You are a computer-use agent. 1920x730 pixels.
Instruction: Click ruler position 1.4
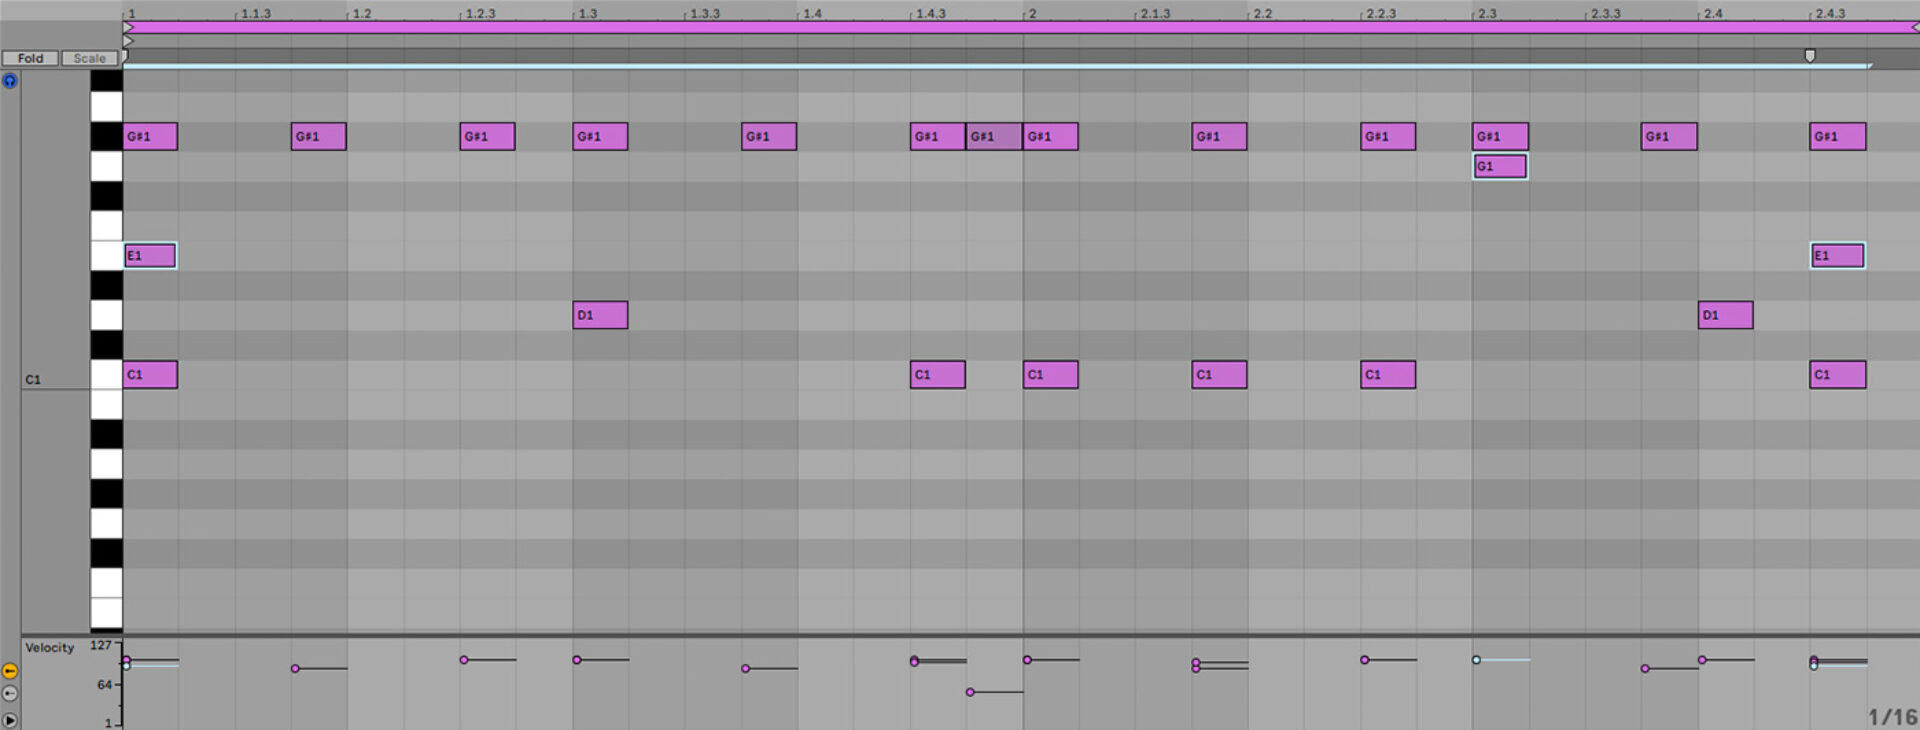(x=813, y=14)
